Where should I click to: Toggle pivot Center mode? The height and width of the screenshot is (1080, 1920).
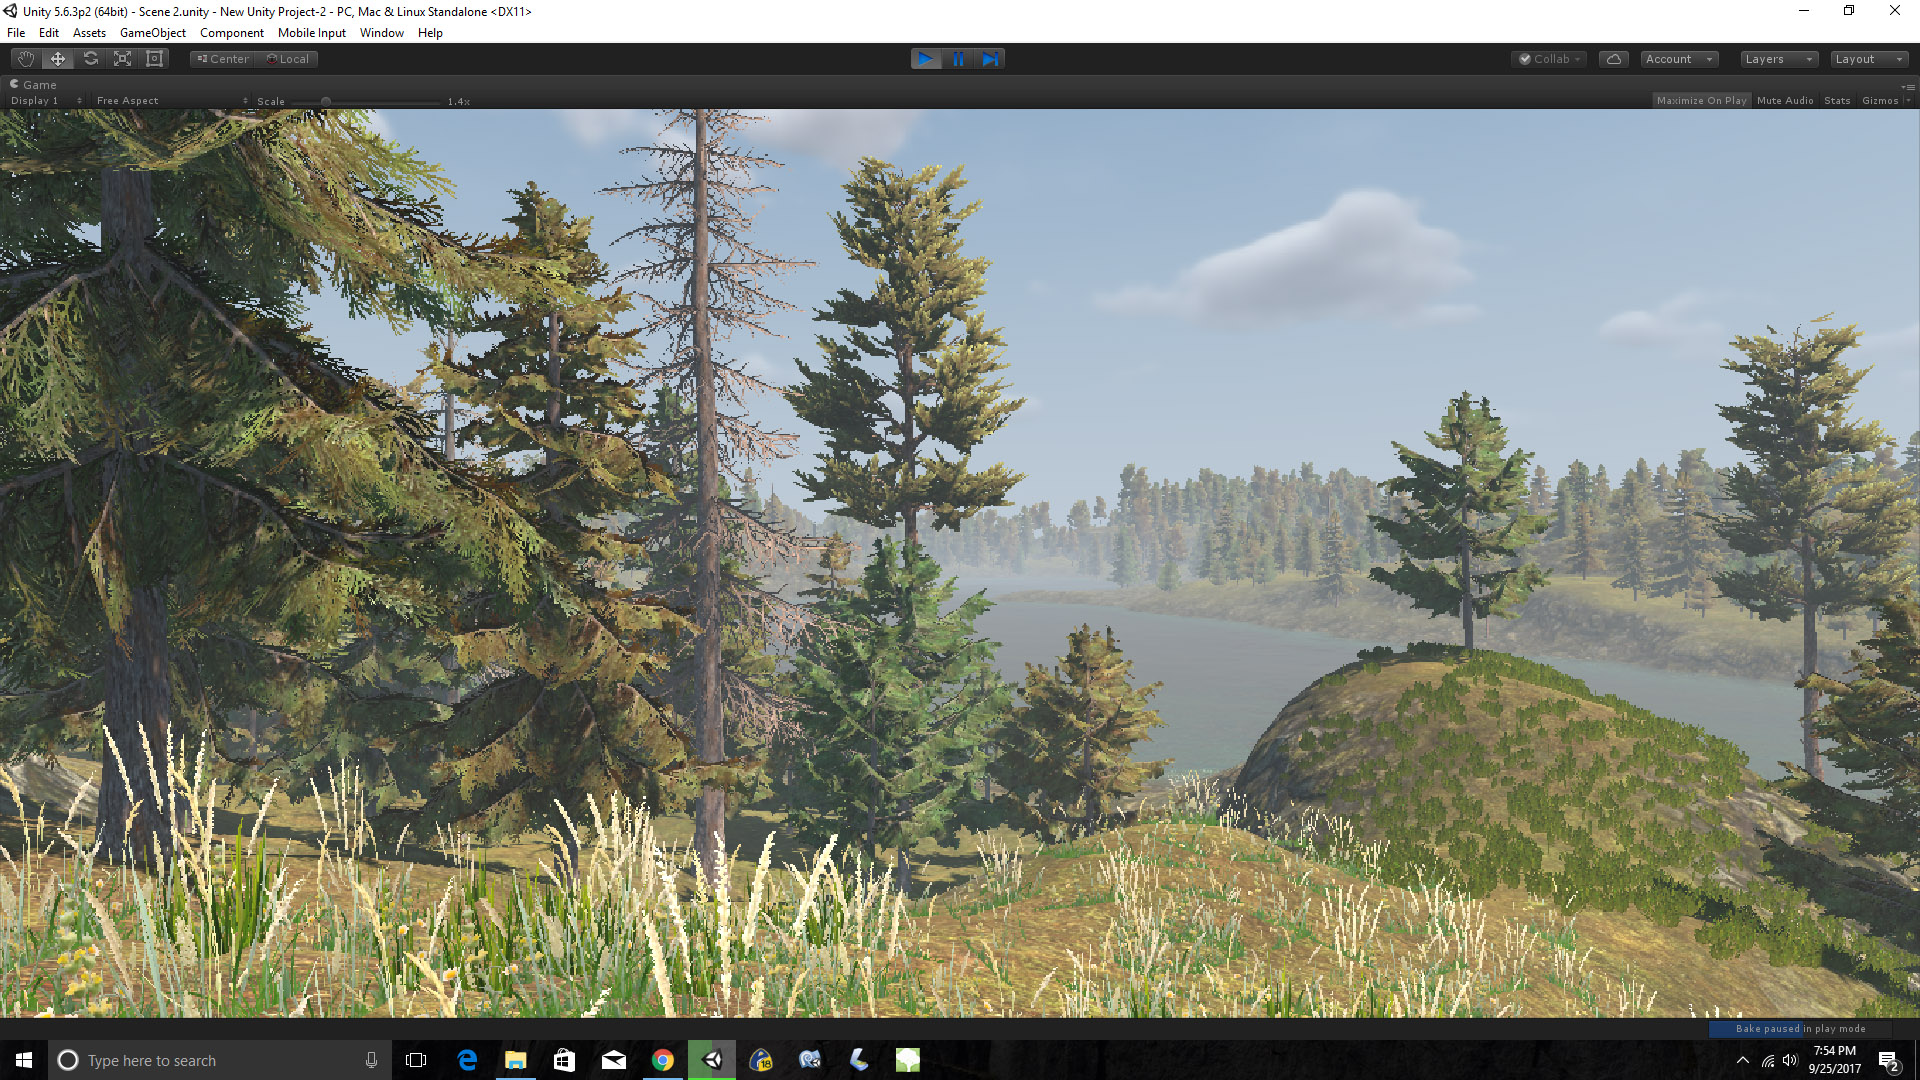[x=222, y=59]
